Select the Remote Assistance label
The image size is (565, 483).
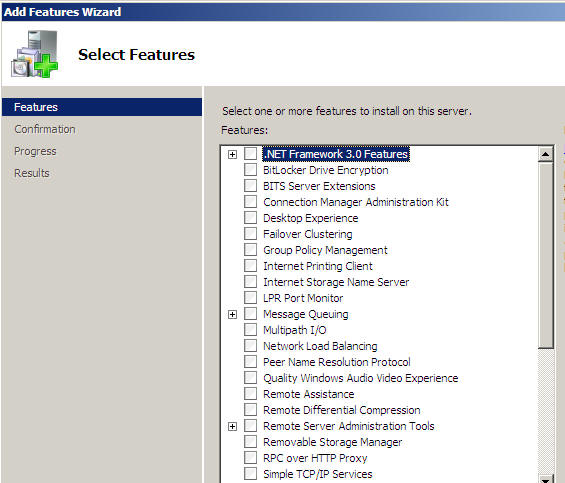click(x=309, y=394)
